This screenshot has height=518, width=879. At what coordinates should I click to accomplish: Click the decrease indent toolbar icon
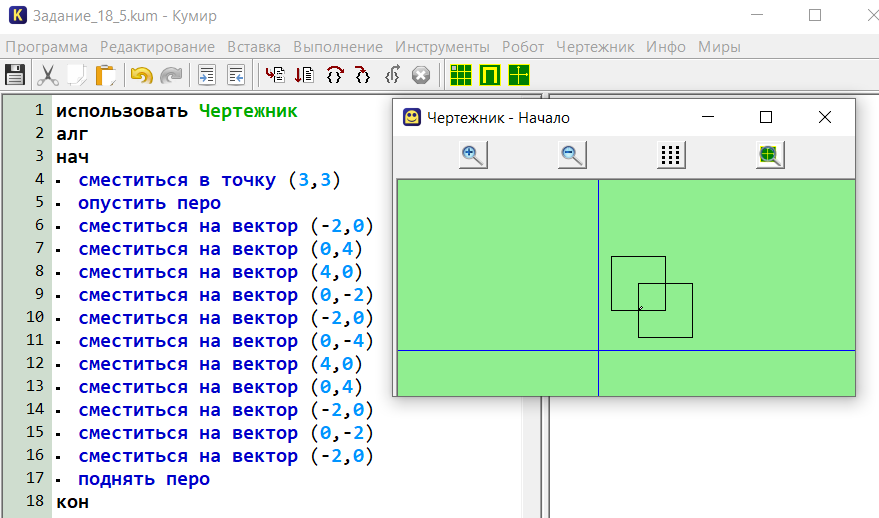pyautogui.click(x=236, y=75)
